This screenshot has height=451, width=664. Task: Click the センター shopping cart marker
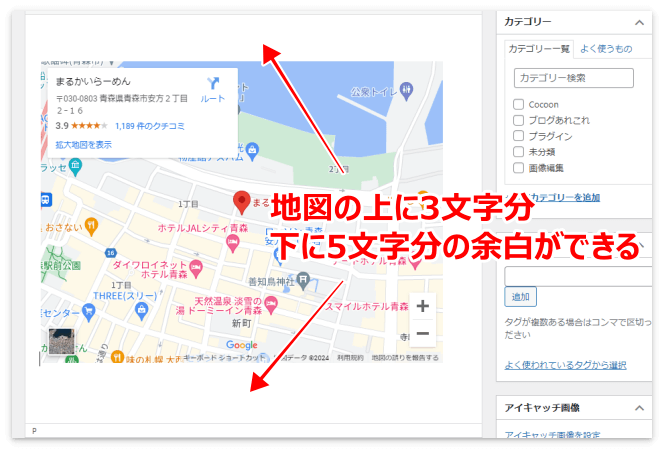click(x=89, y=313)
